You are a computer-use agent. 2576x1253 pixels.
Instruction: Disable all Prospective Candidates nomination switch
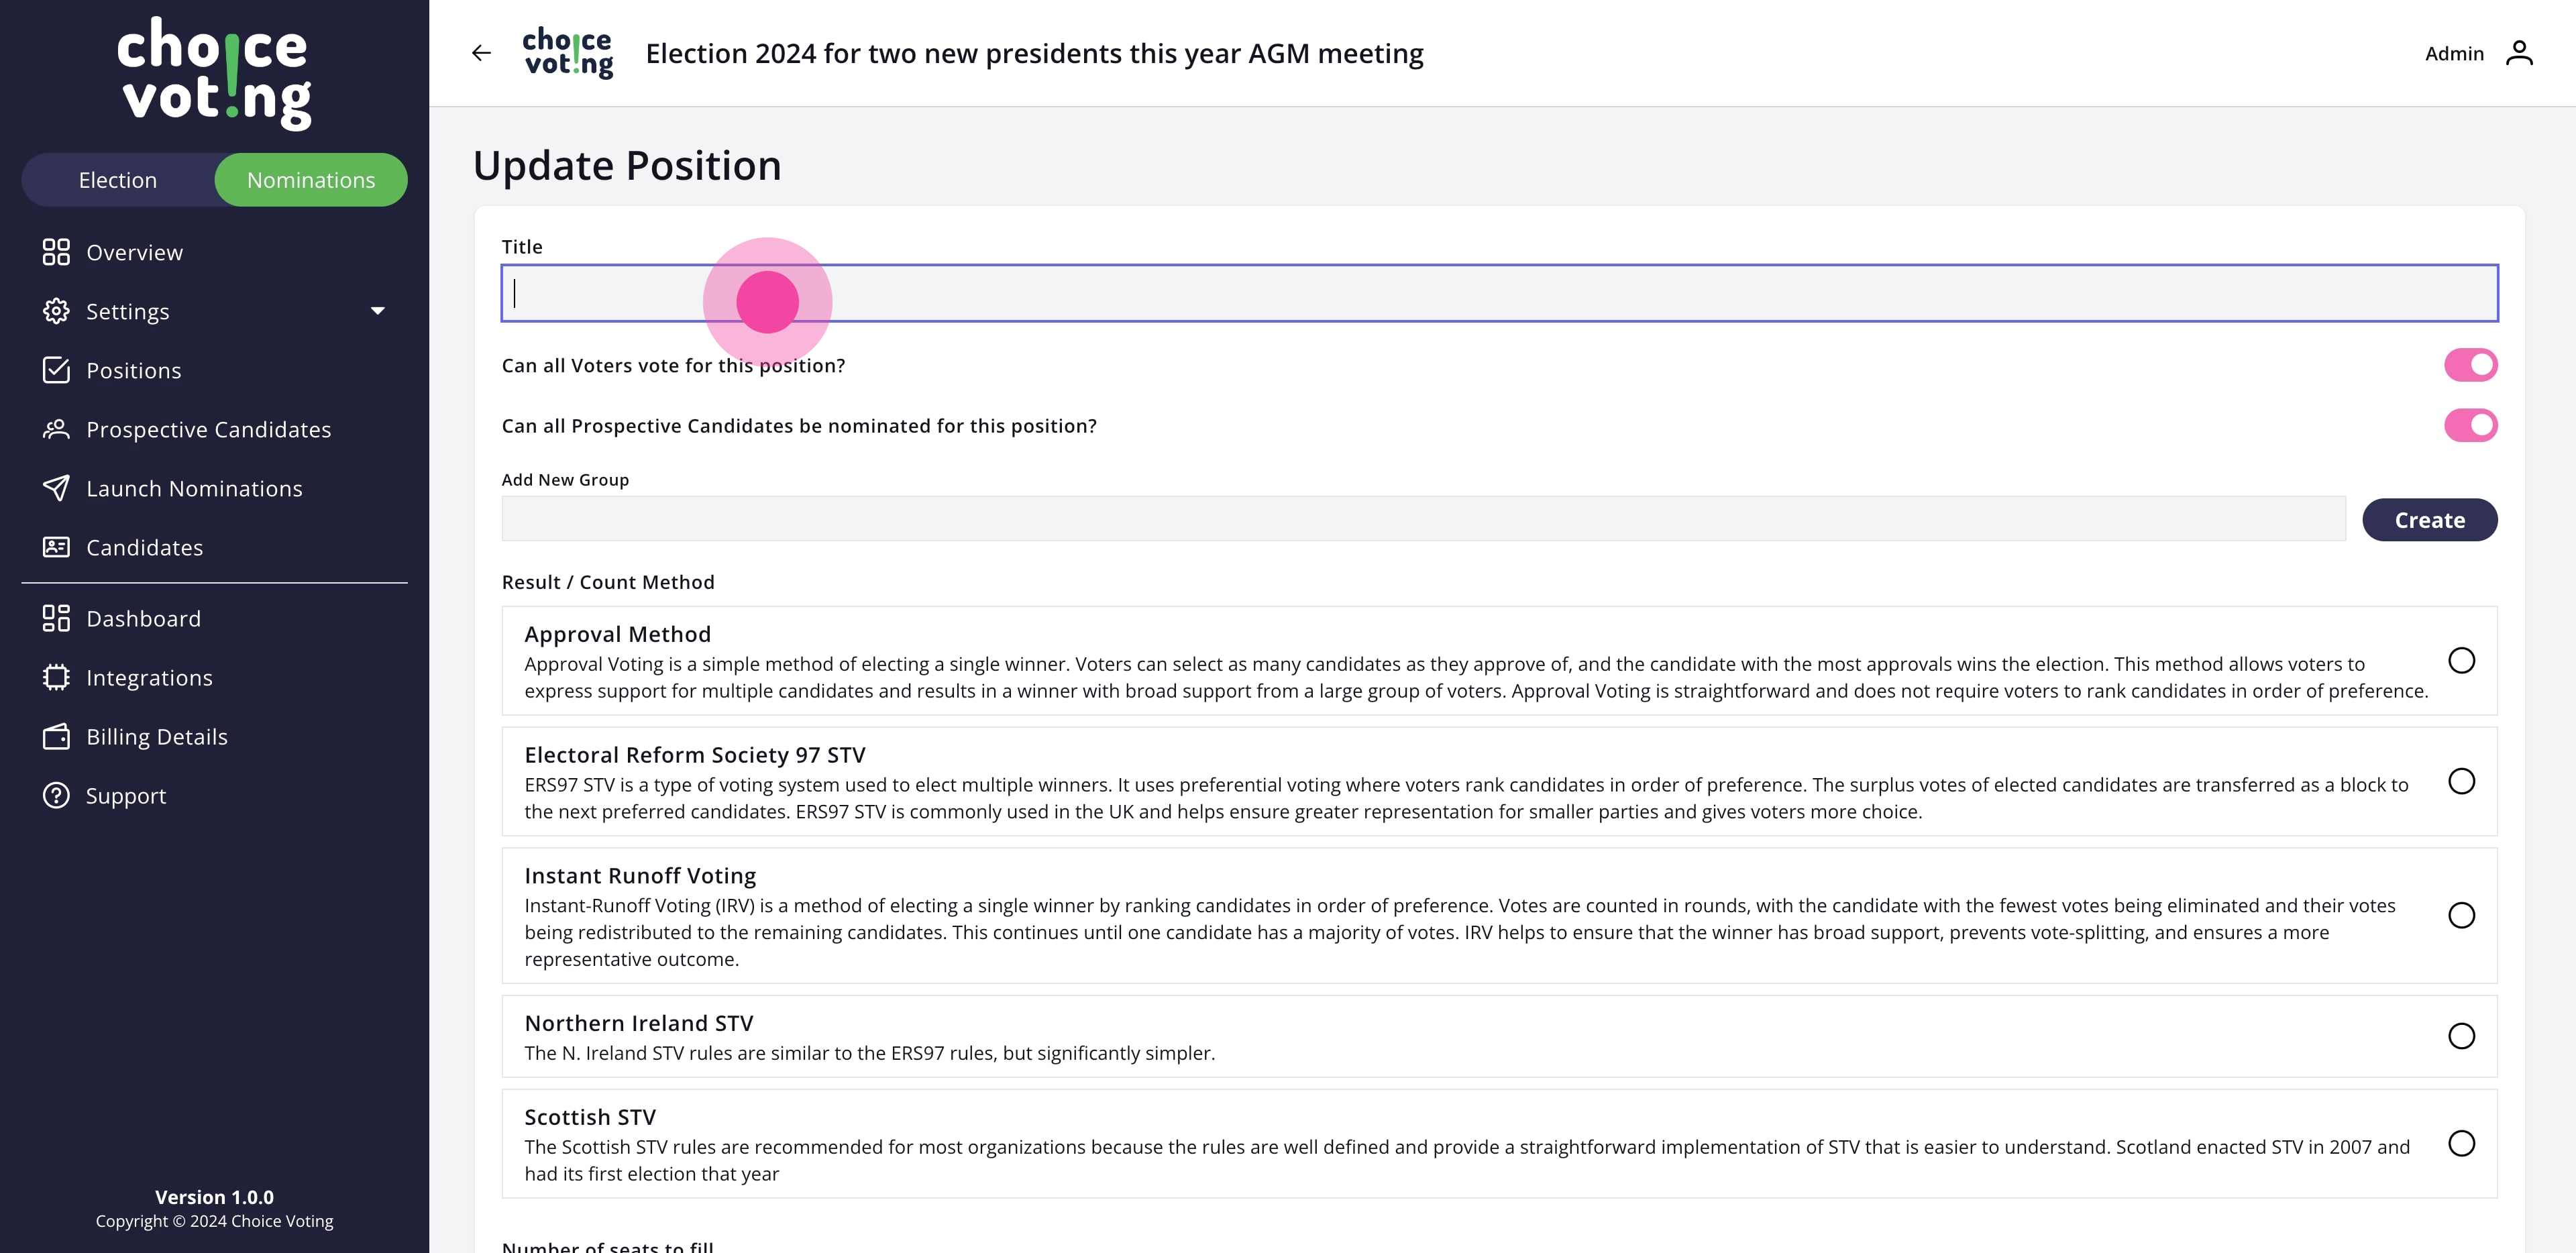point(2470,425)
